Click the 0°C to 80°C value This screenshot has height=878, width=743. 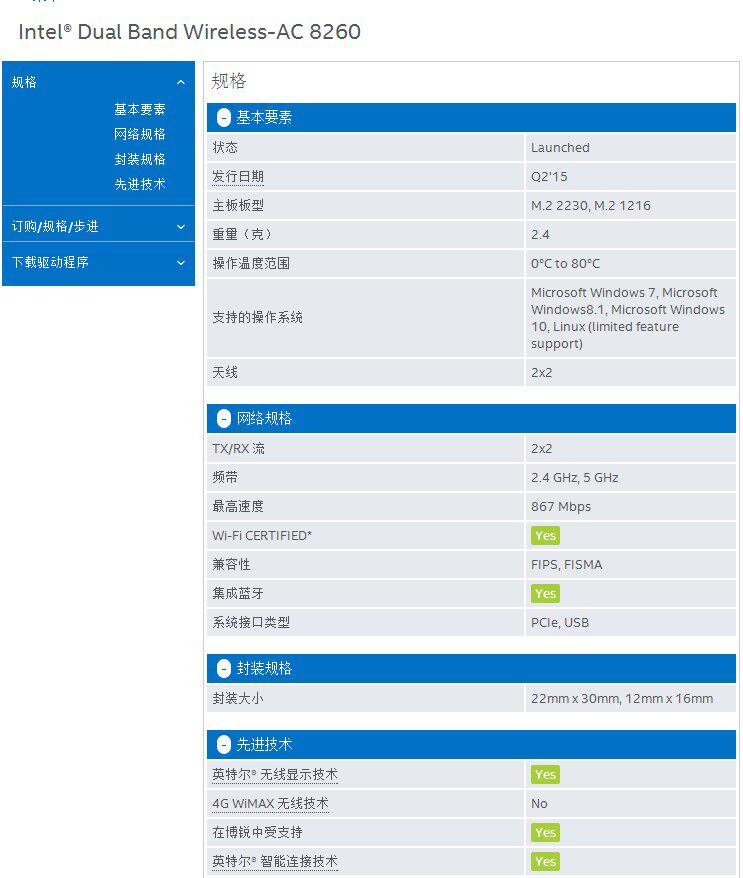point(566,264)
